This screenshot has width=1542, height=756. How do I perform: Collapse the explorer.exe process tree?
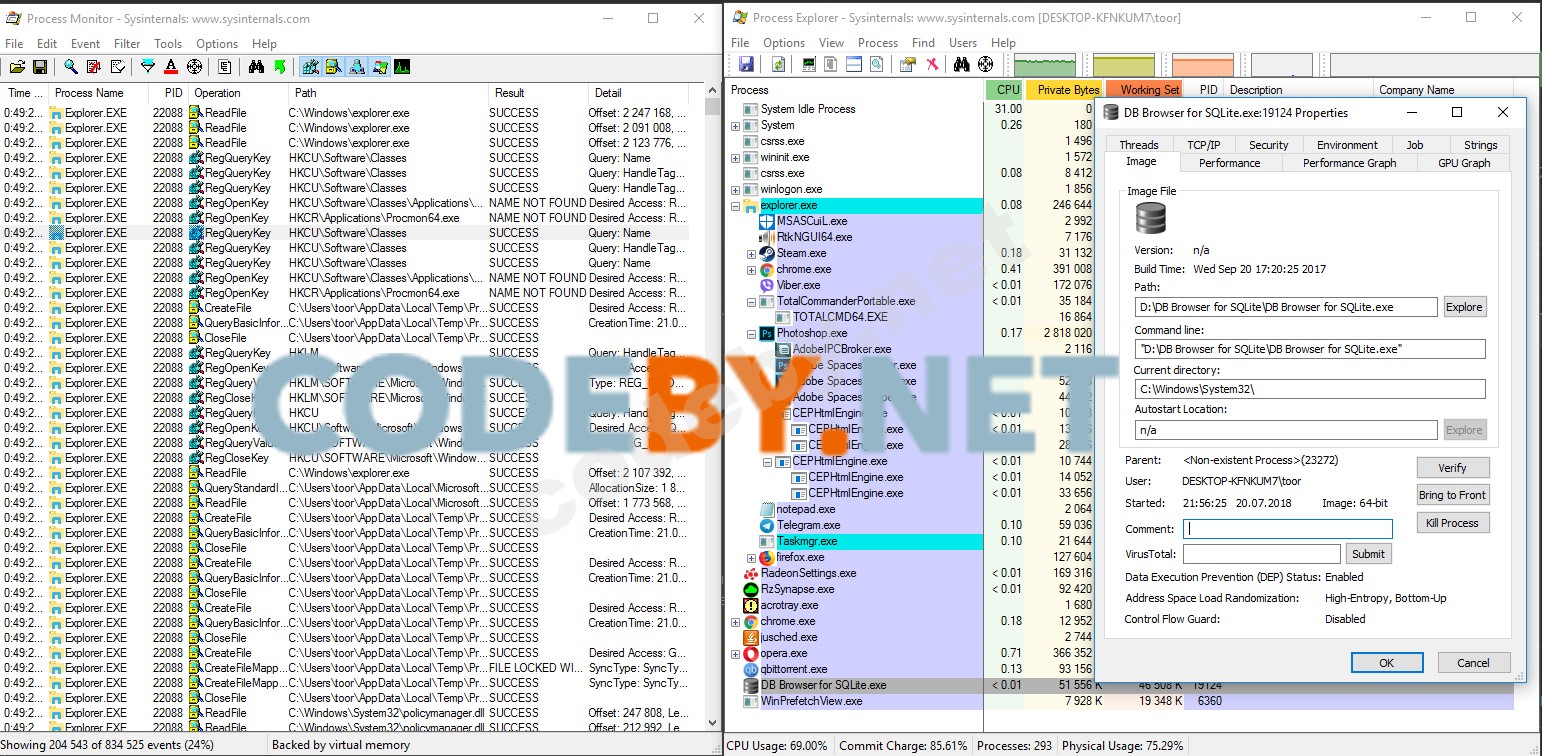tap(736, 205)
